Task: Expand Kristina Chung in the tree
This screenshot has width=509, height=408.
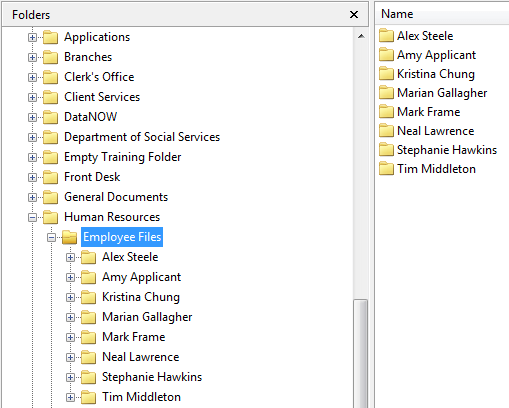Action: coord(70,297)
